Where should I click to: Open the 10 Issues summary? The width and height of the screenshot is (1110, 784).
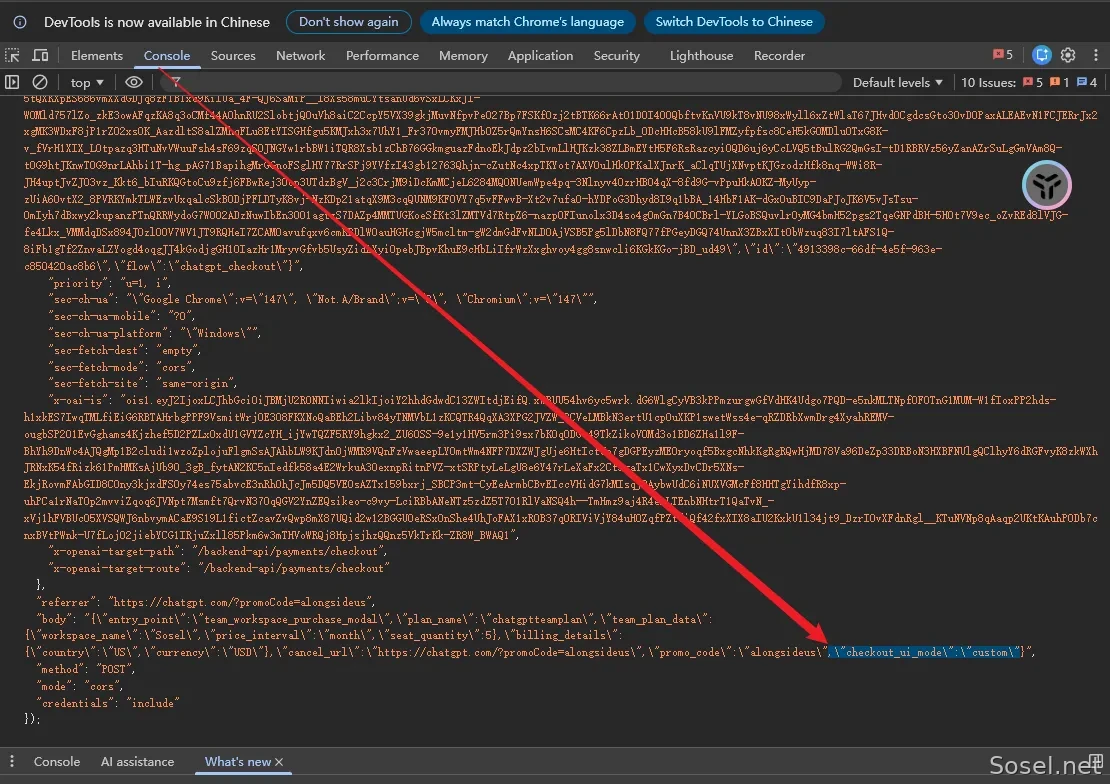pos(1028,82)
